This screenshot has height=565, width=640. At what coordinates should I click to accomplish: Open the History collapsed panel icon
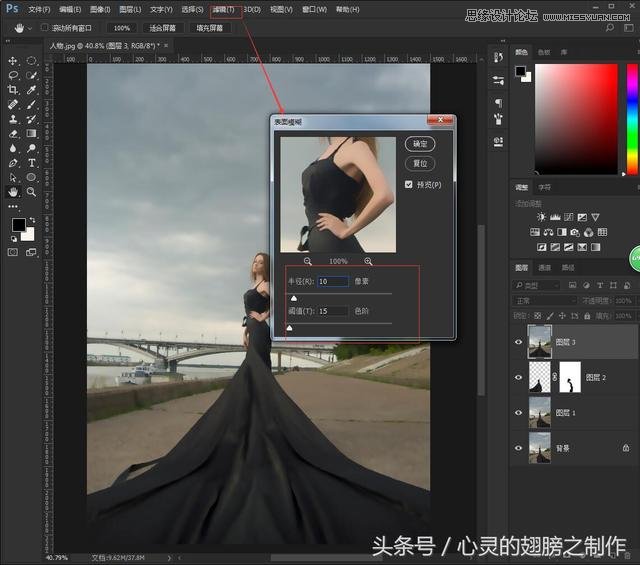(498, 58)
